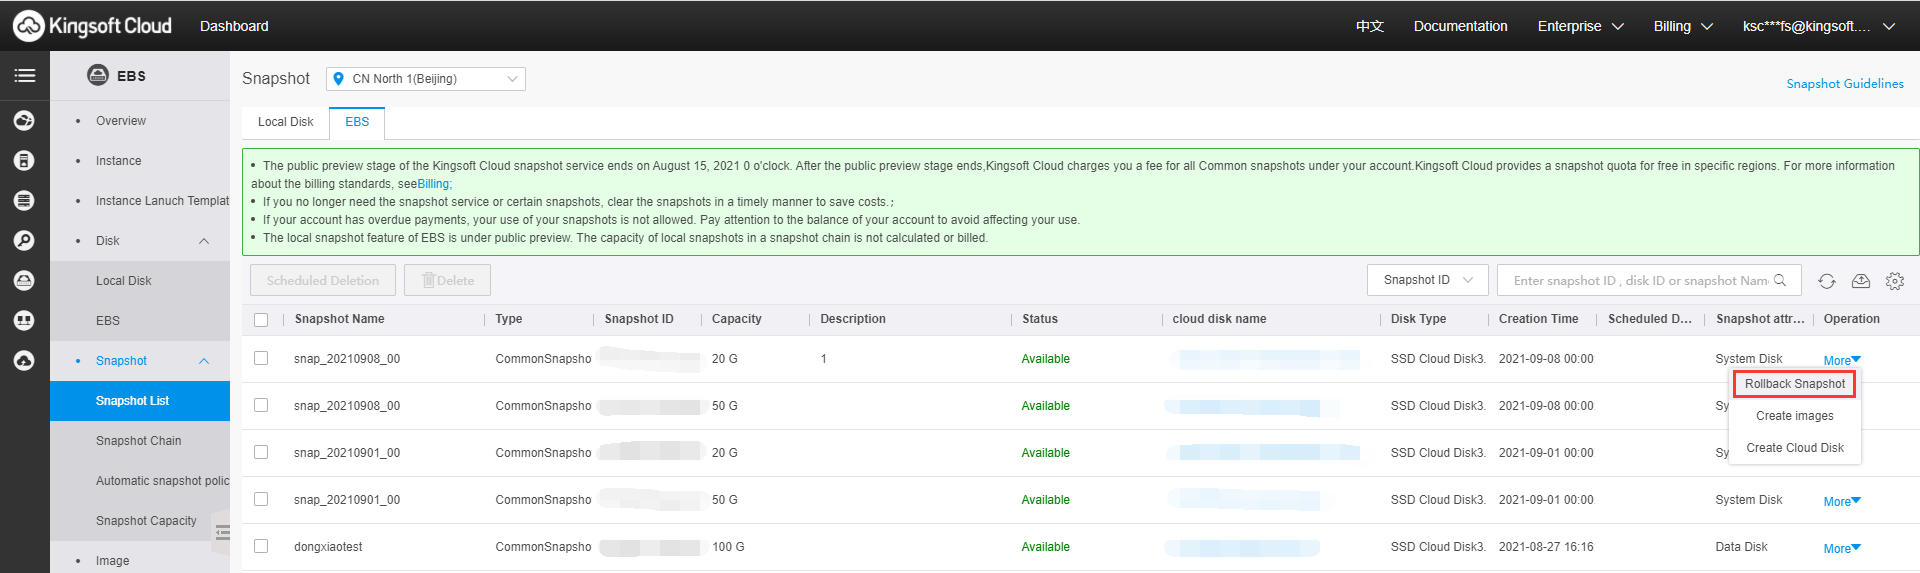
Task: Open the stacked-database icon in the dark rail
Action: [25, 201]
